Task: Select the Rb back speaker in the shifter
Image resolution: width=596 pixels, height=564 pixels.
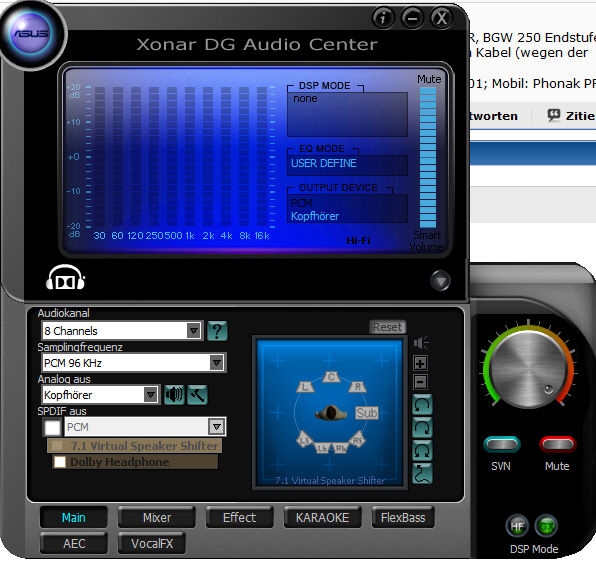Action: tap(341, 448)
